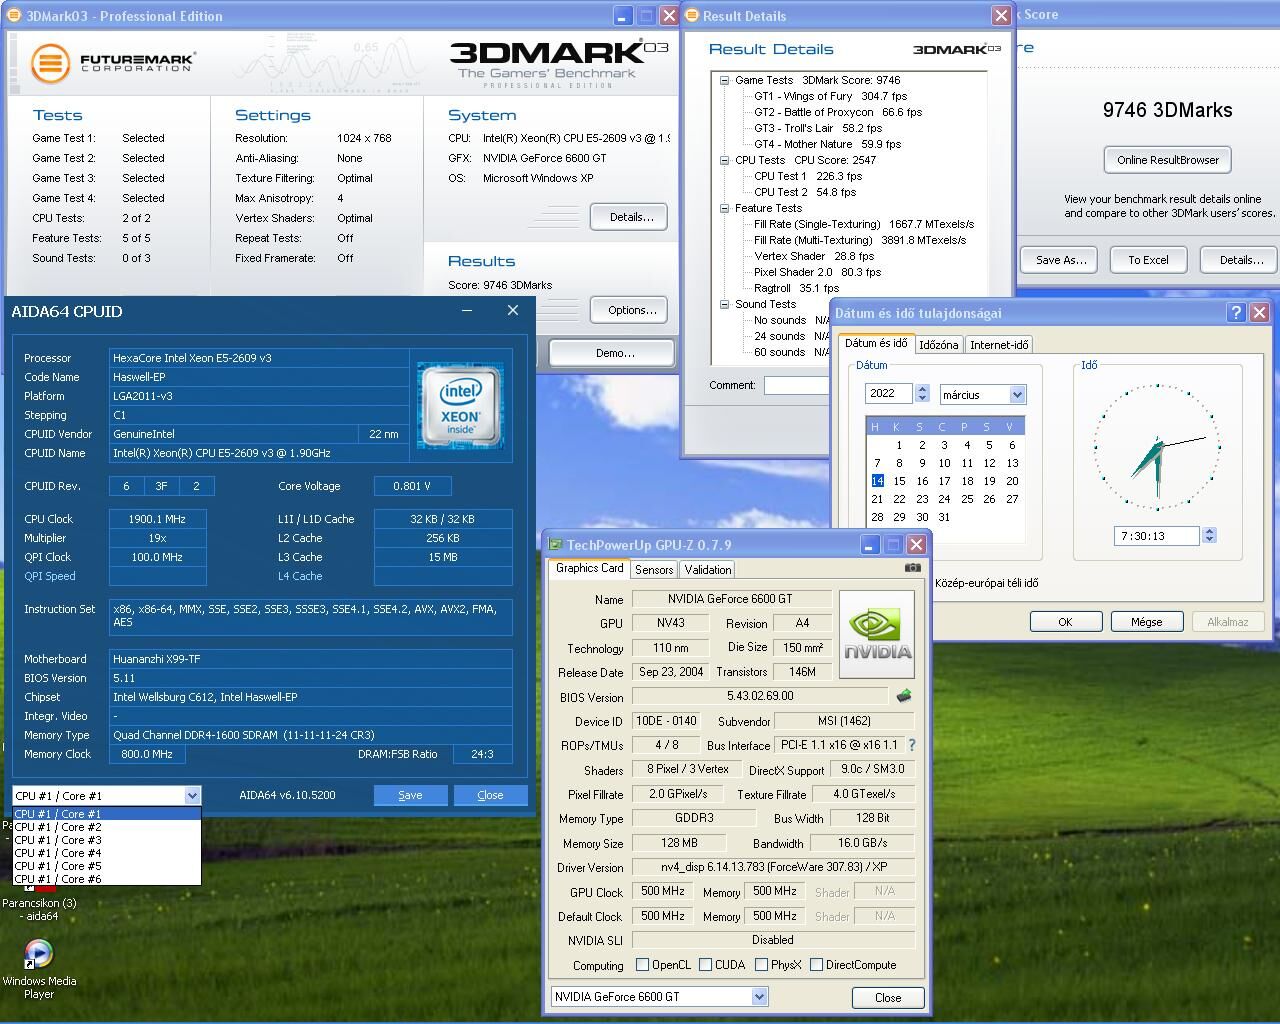Export results with To Excel
This screenshot has width=1280, height=1024.
[x=1148, y=260]
